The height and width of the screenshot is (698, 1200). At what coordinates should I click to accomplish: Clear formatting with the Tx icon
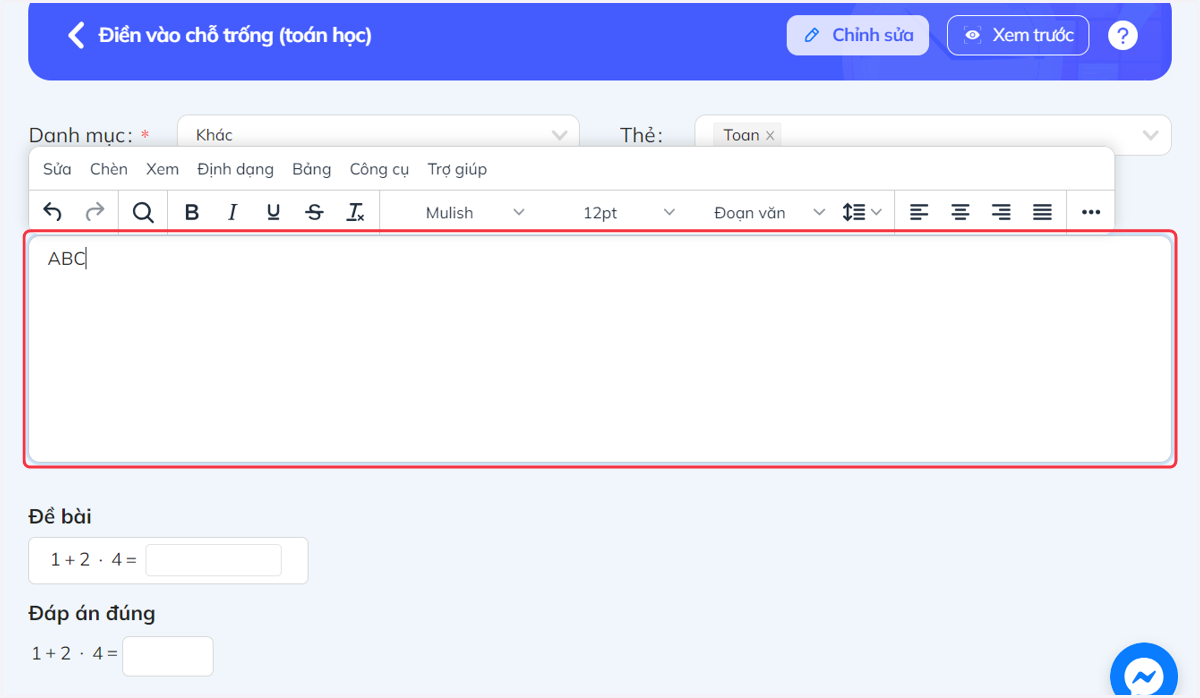(355, 212)
